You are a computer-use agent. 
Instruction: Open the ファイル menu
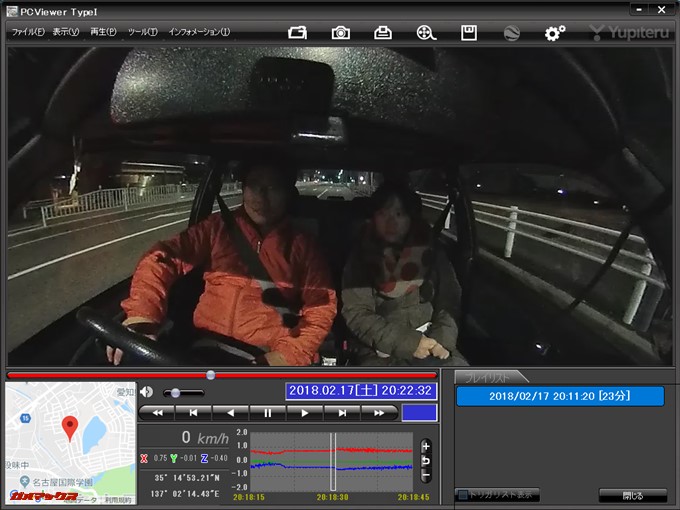[27, 32]
